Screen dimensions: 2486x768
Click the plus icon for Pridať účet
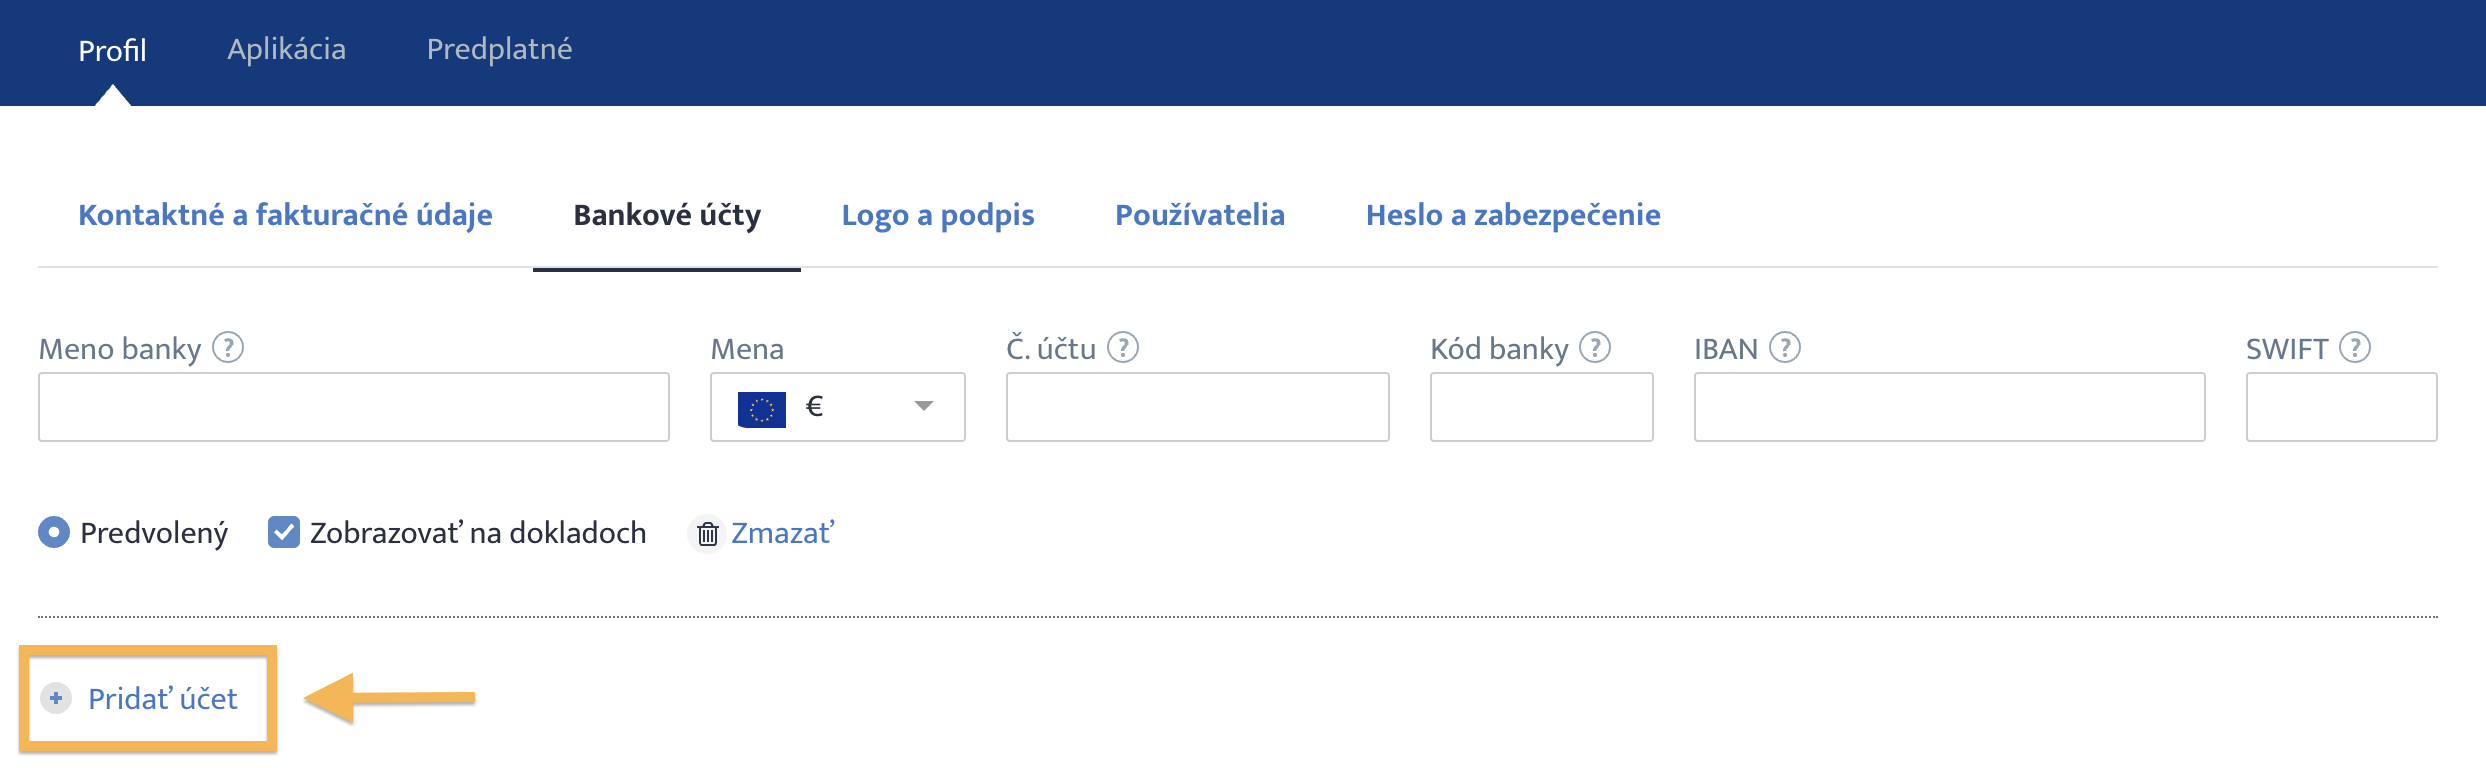[x=56, y=698]
